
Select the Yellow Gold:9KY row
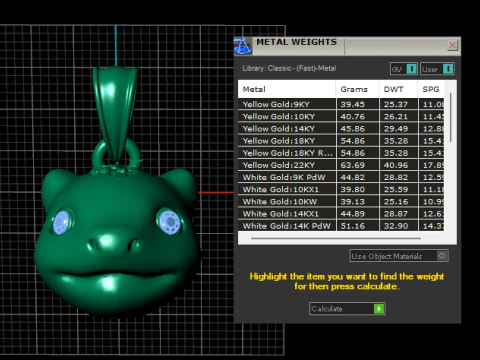pos(341,104)
